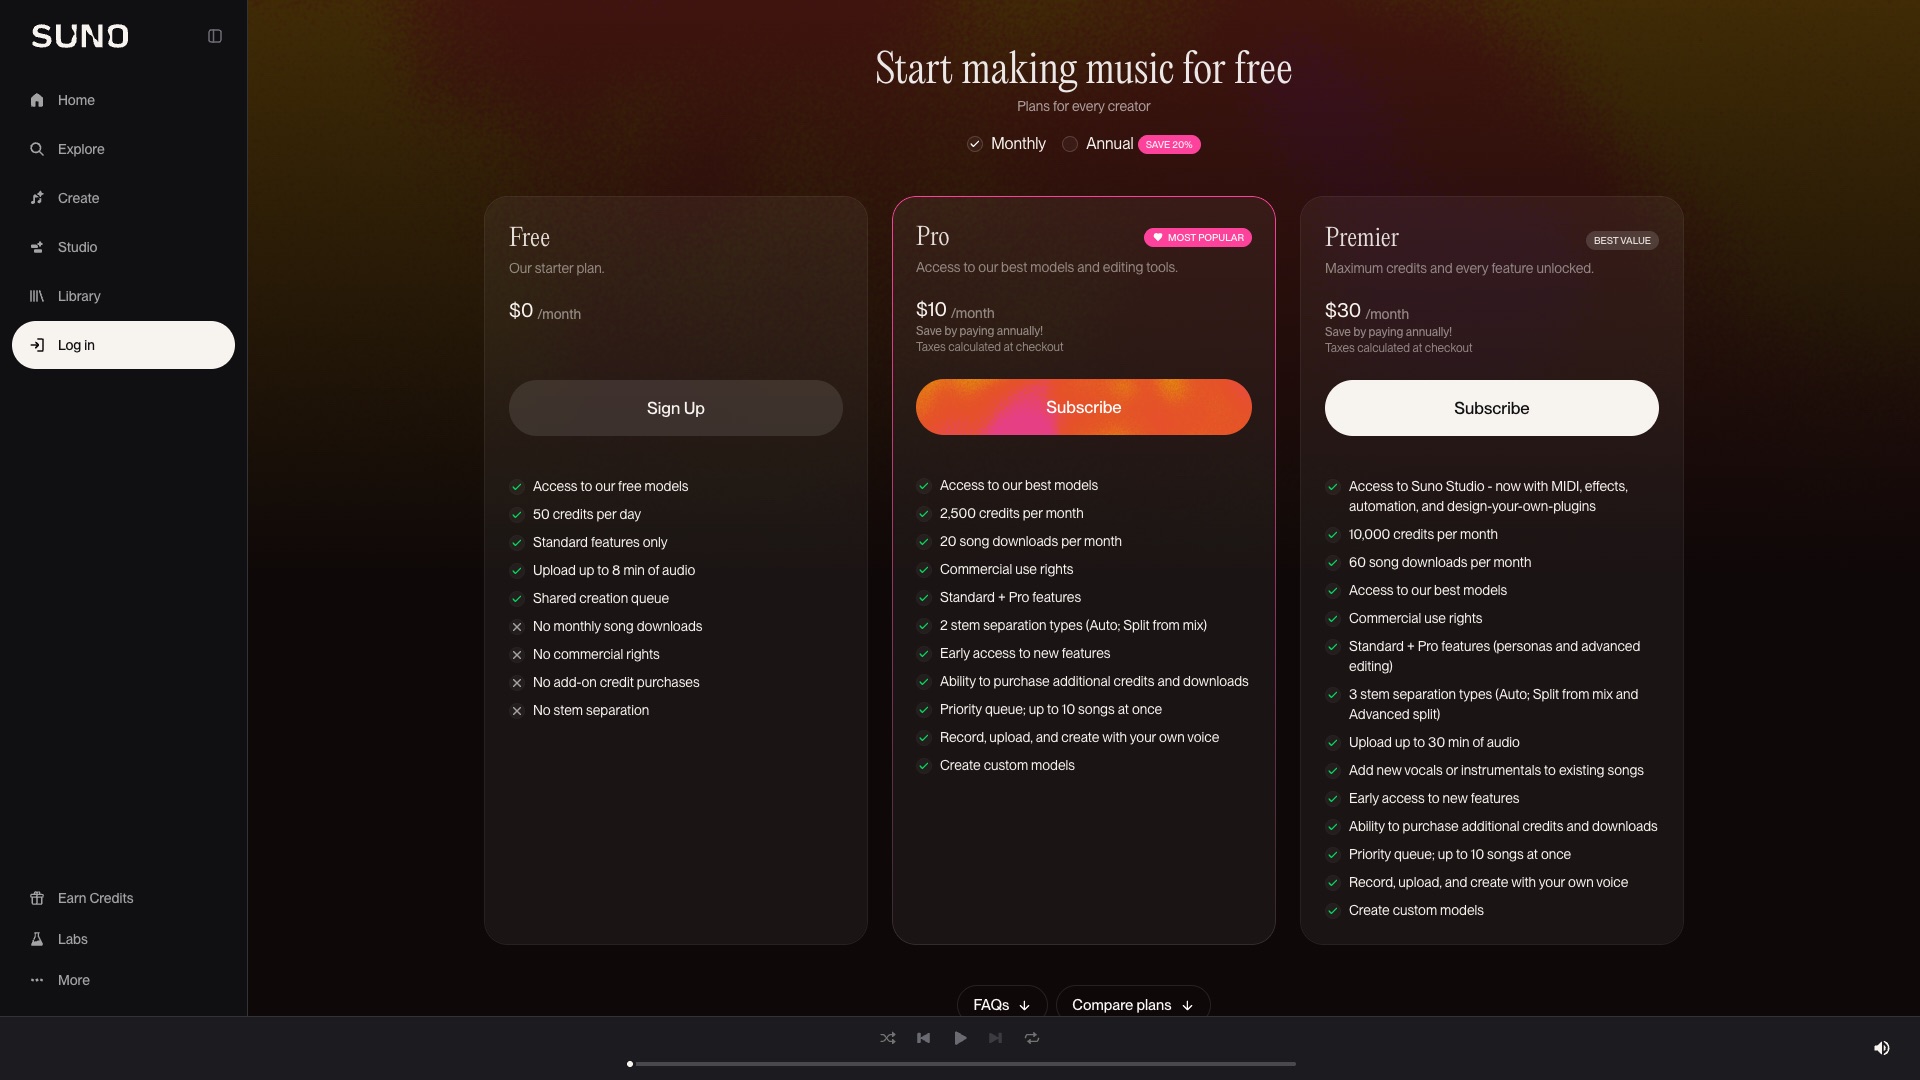Click the Create music note icon
This screenshot has height=1080, width=1920.
coord(37,198)
